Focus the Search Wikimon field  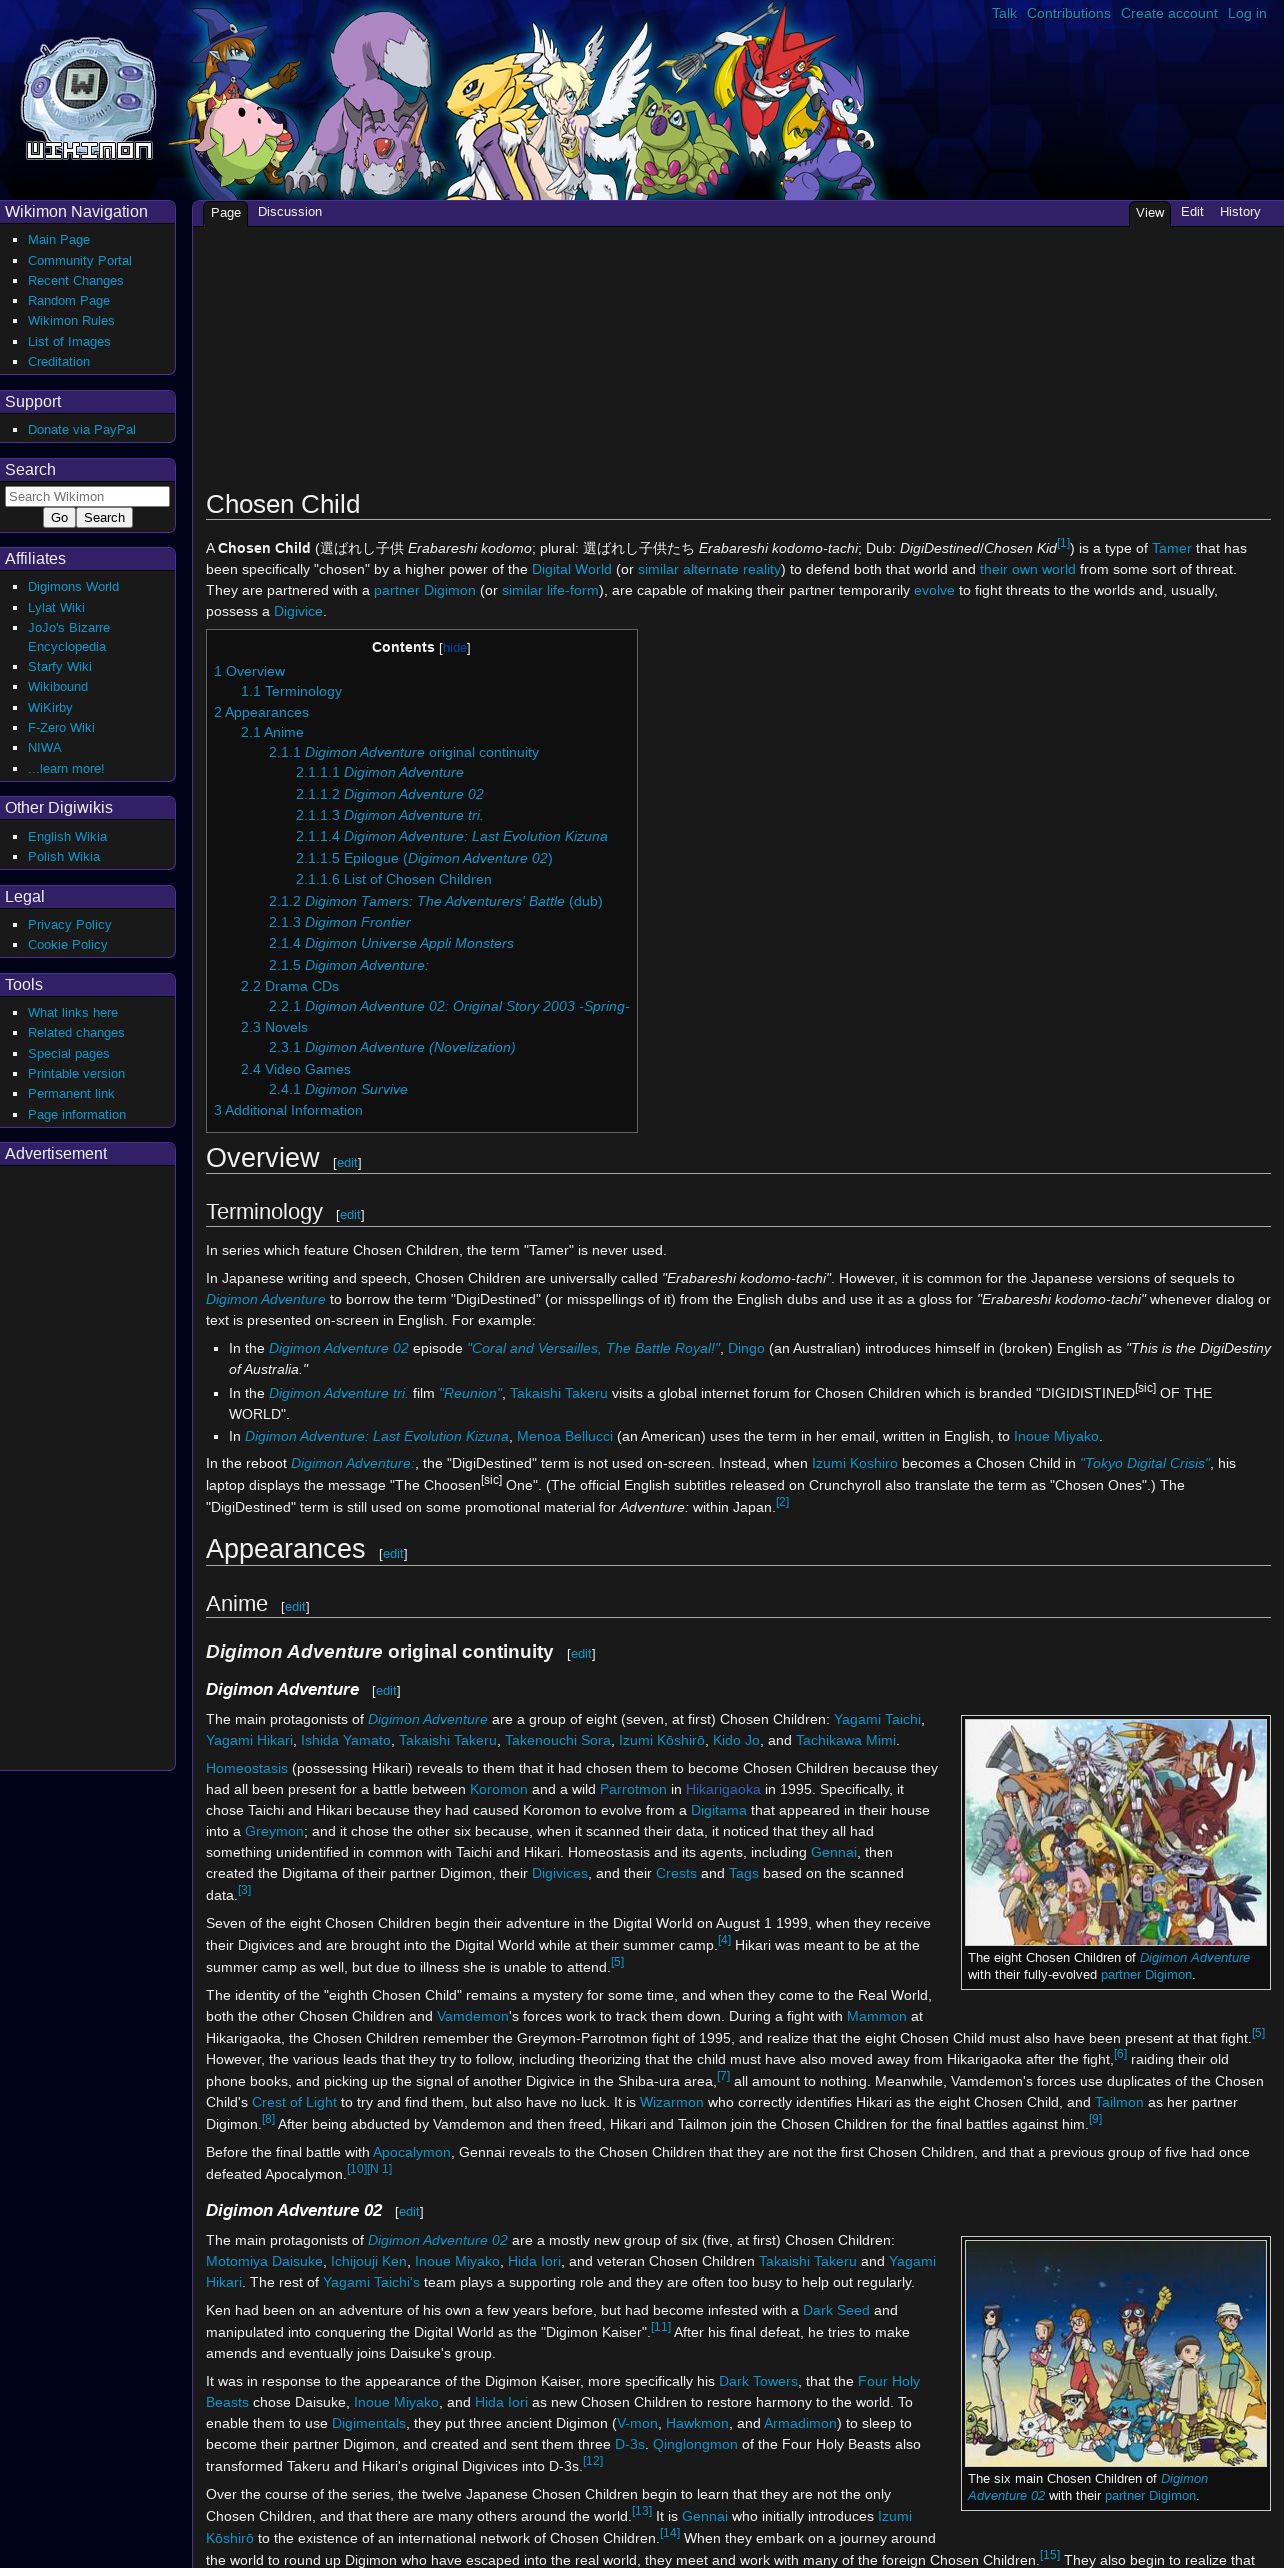pos(87,496)
